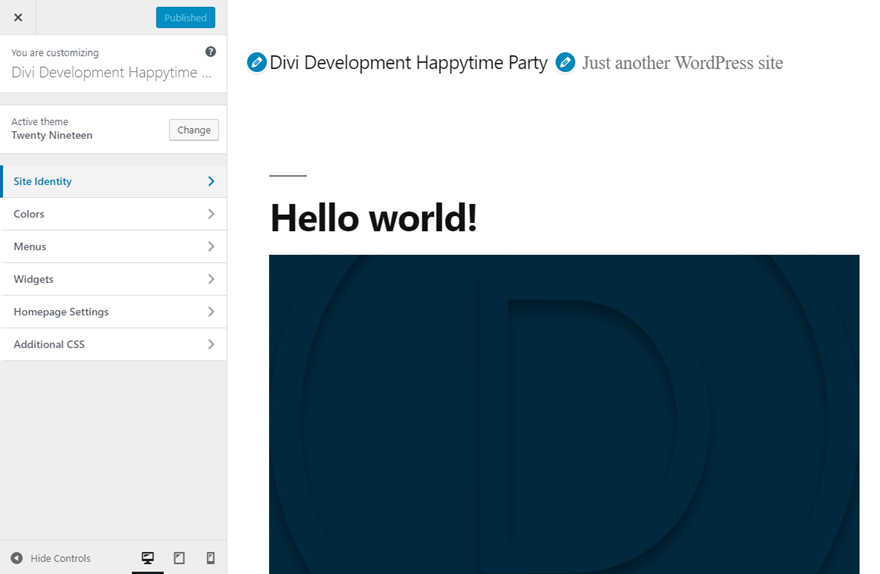
Task: Switch to mobile preview mode
Action: 210,558
